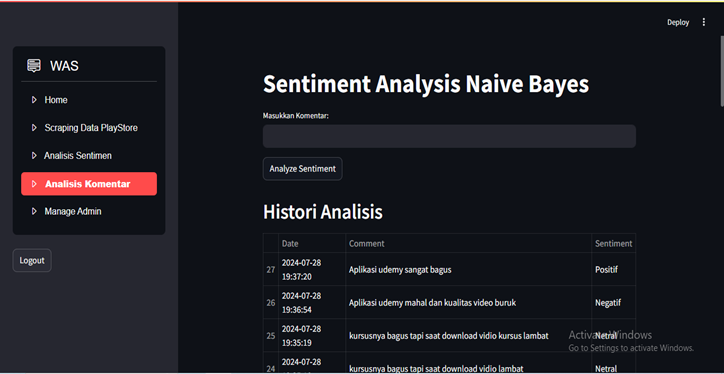This screenshot has height=374, width=724.
Task: Click the Histori Analisis heading
Action: pyautogui.click(x=323, y=212)
